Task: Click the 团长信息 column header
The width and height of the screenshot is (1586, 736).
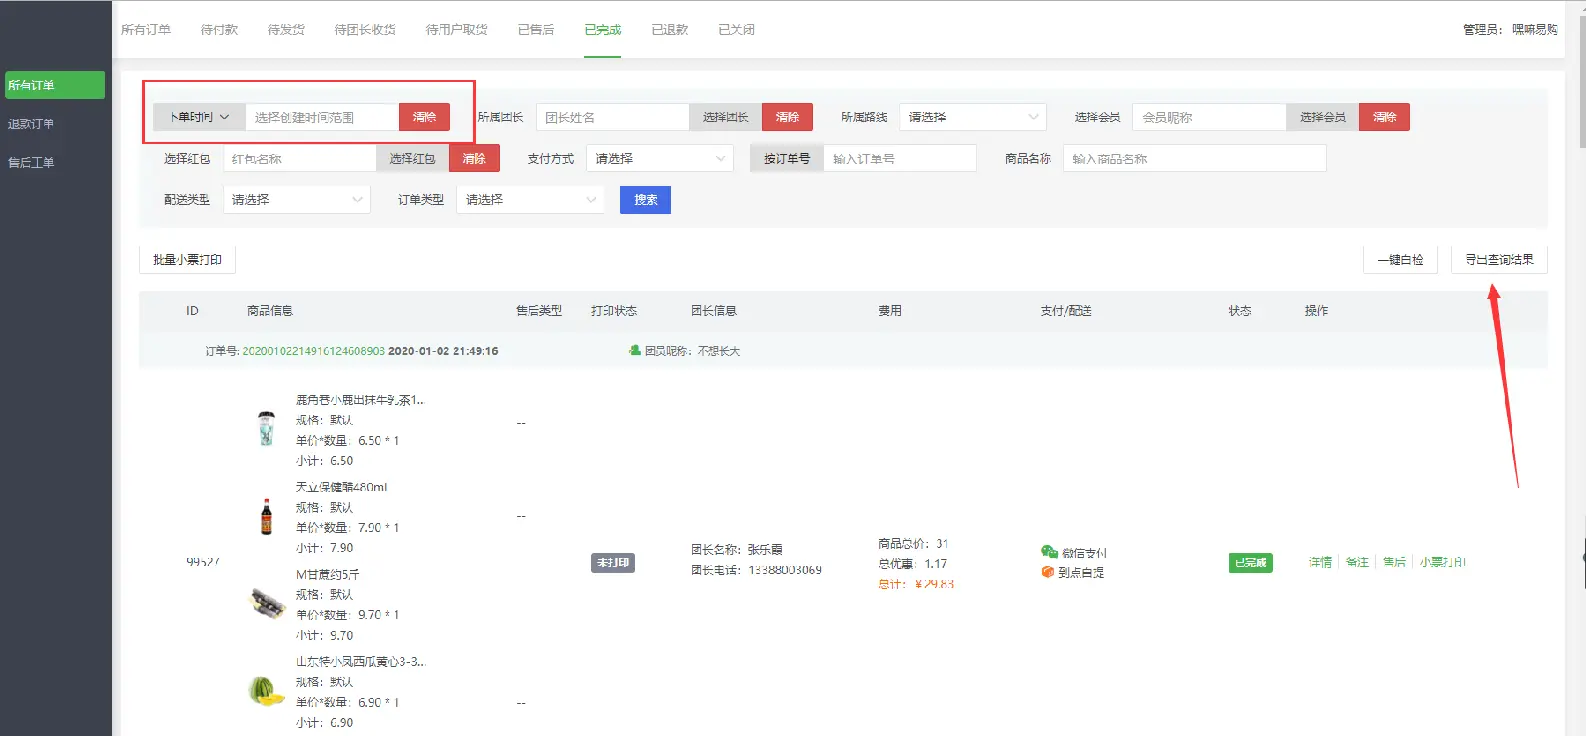Action: [x=714, y=311]
